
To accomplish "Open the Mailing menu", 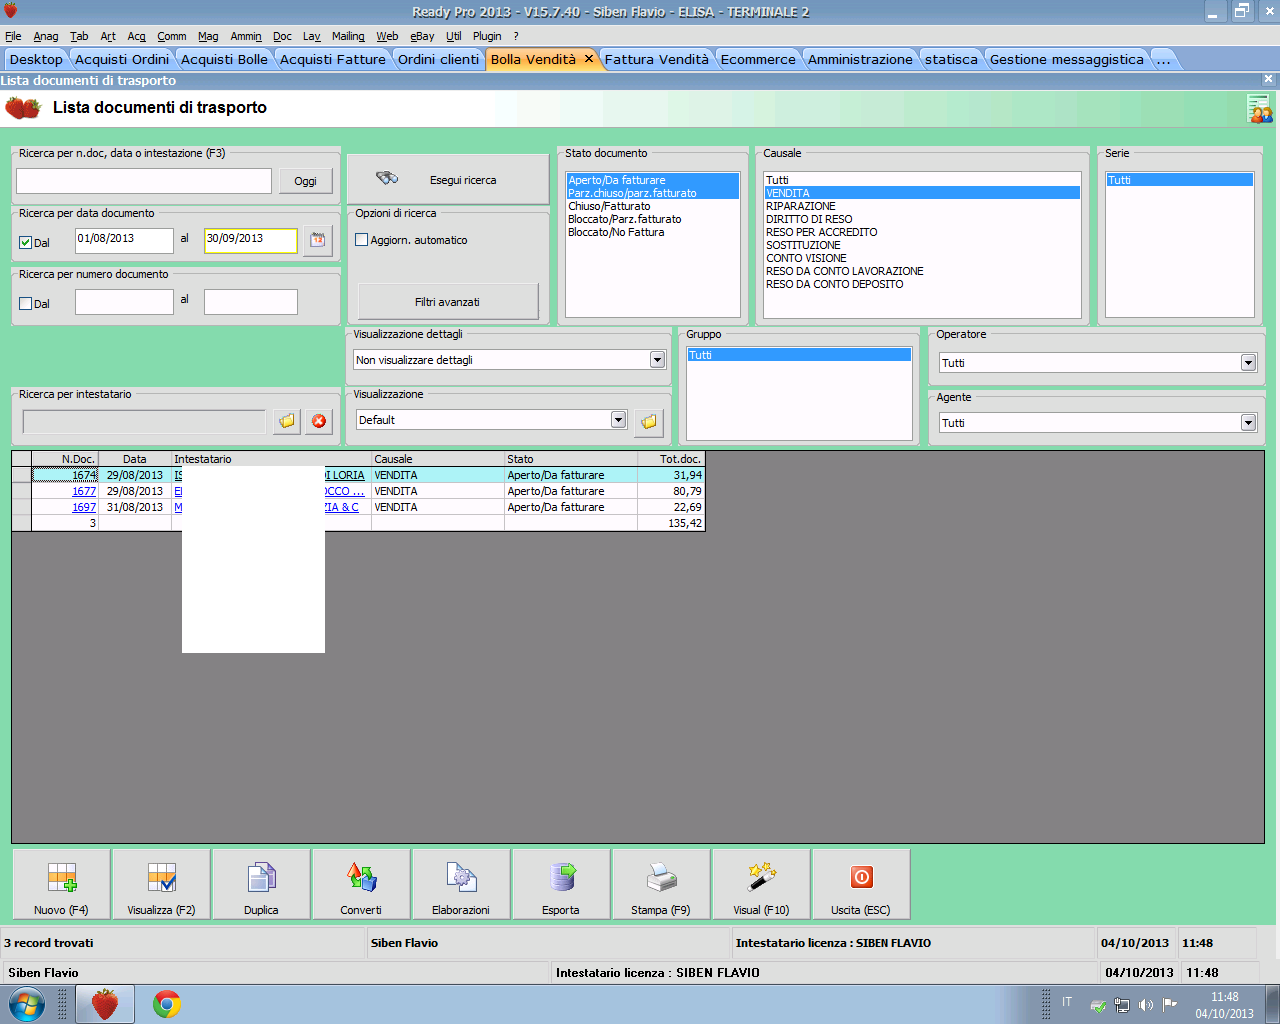I will (348, 36).
